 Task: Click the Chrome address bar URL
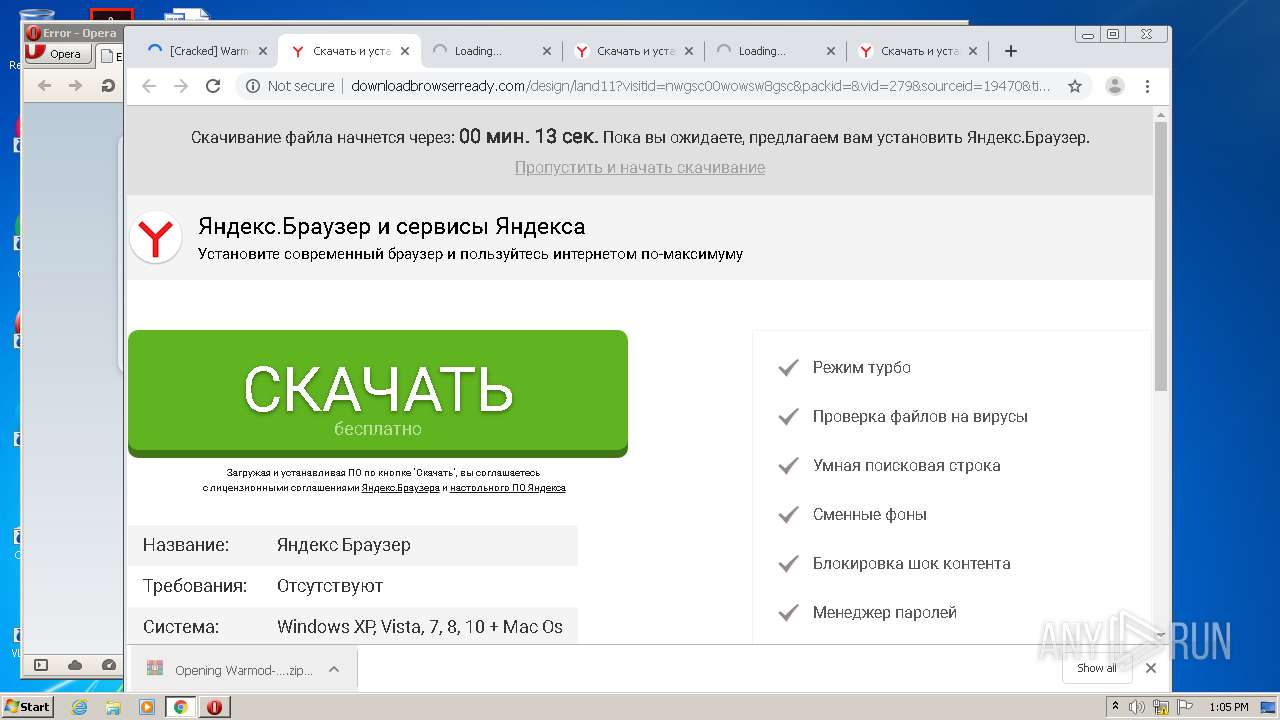click(700, 86)
